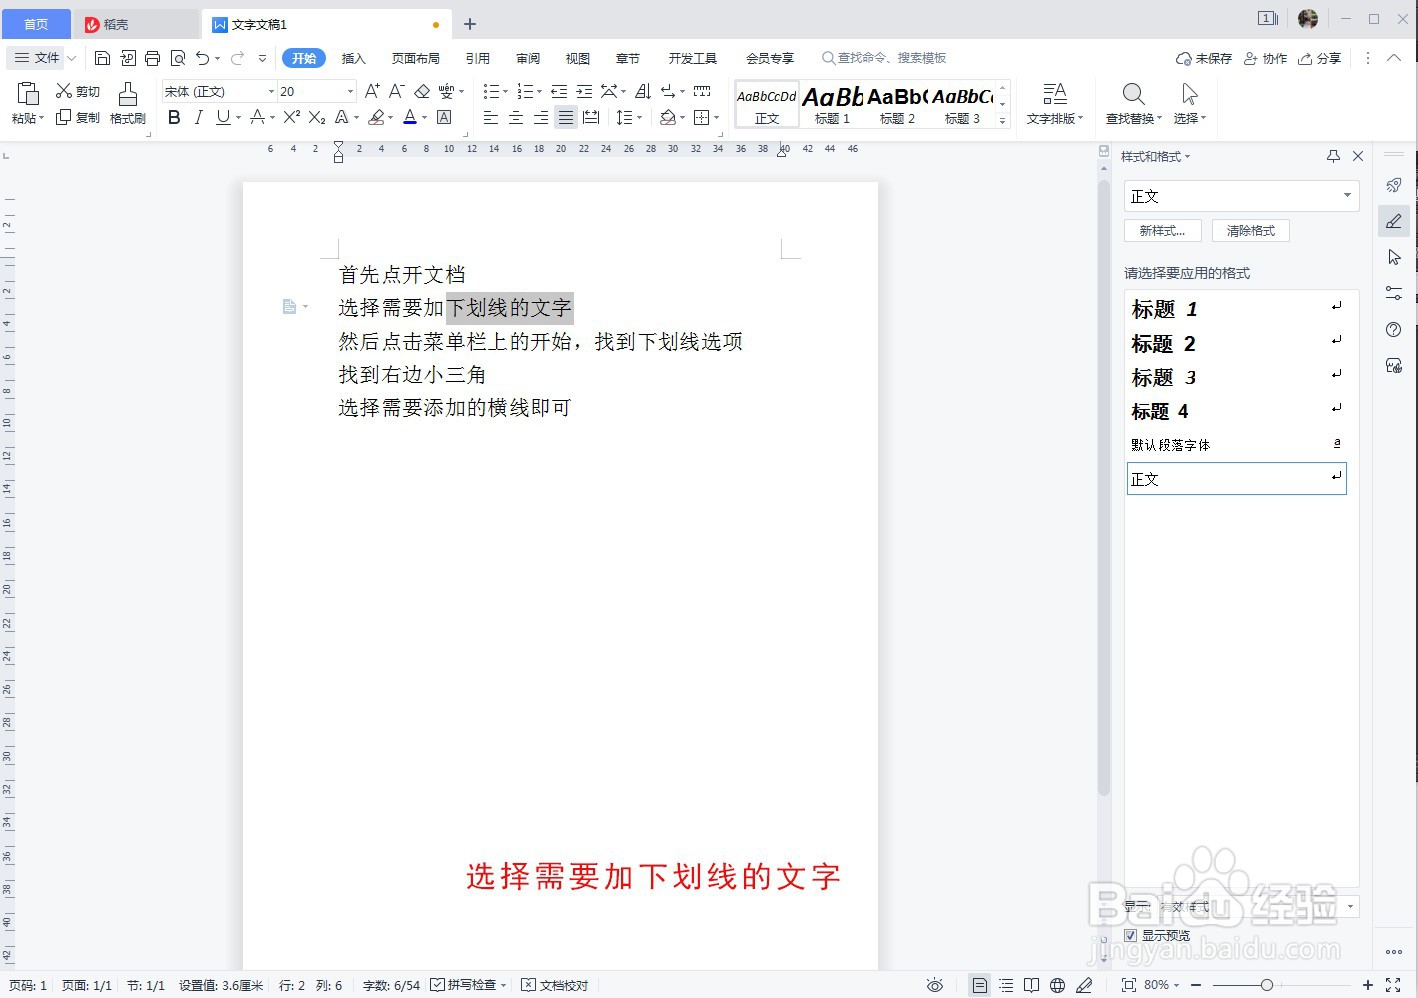Toggle the text highlight color button
Screen dimensions: 1418x998
pos(376,118)
